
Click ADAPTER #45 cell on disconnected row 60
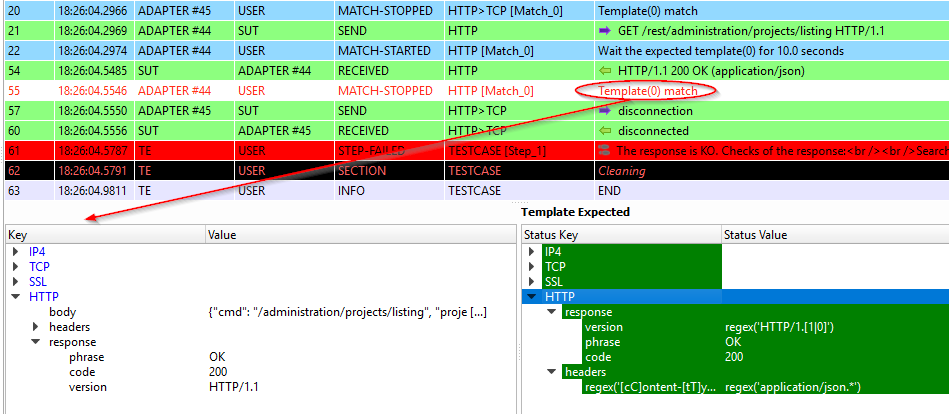pyautogui.click(x=284, y=131)
